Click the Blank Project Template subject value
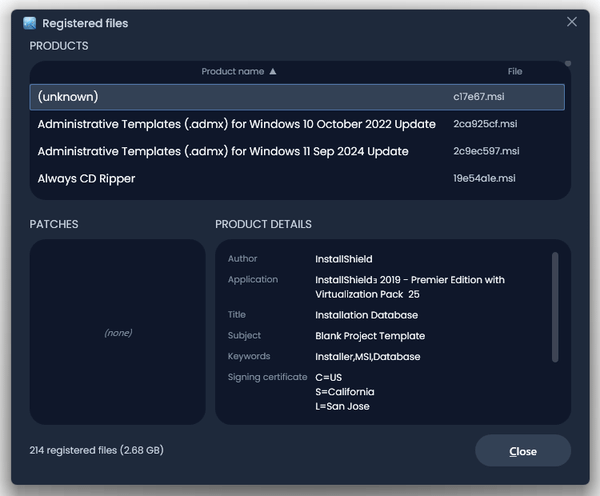The width and height of the screenshot is (600, 496). pos(370,336)
